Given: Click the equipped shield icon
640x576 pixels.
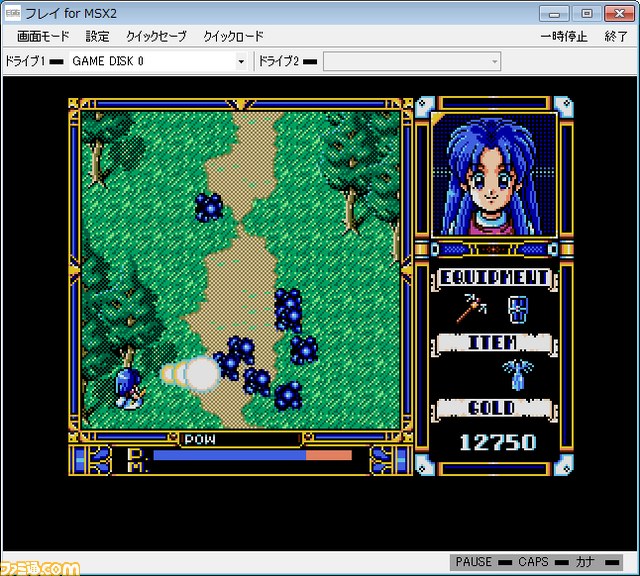Looking at the screenshot, I should click(518, 310).
